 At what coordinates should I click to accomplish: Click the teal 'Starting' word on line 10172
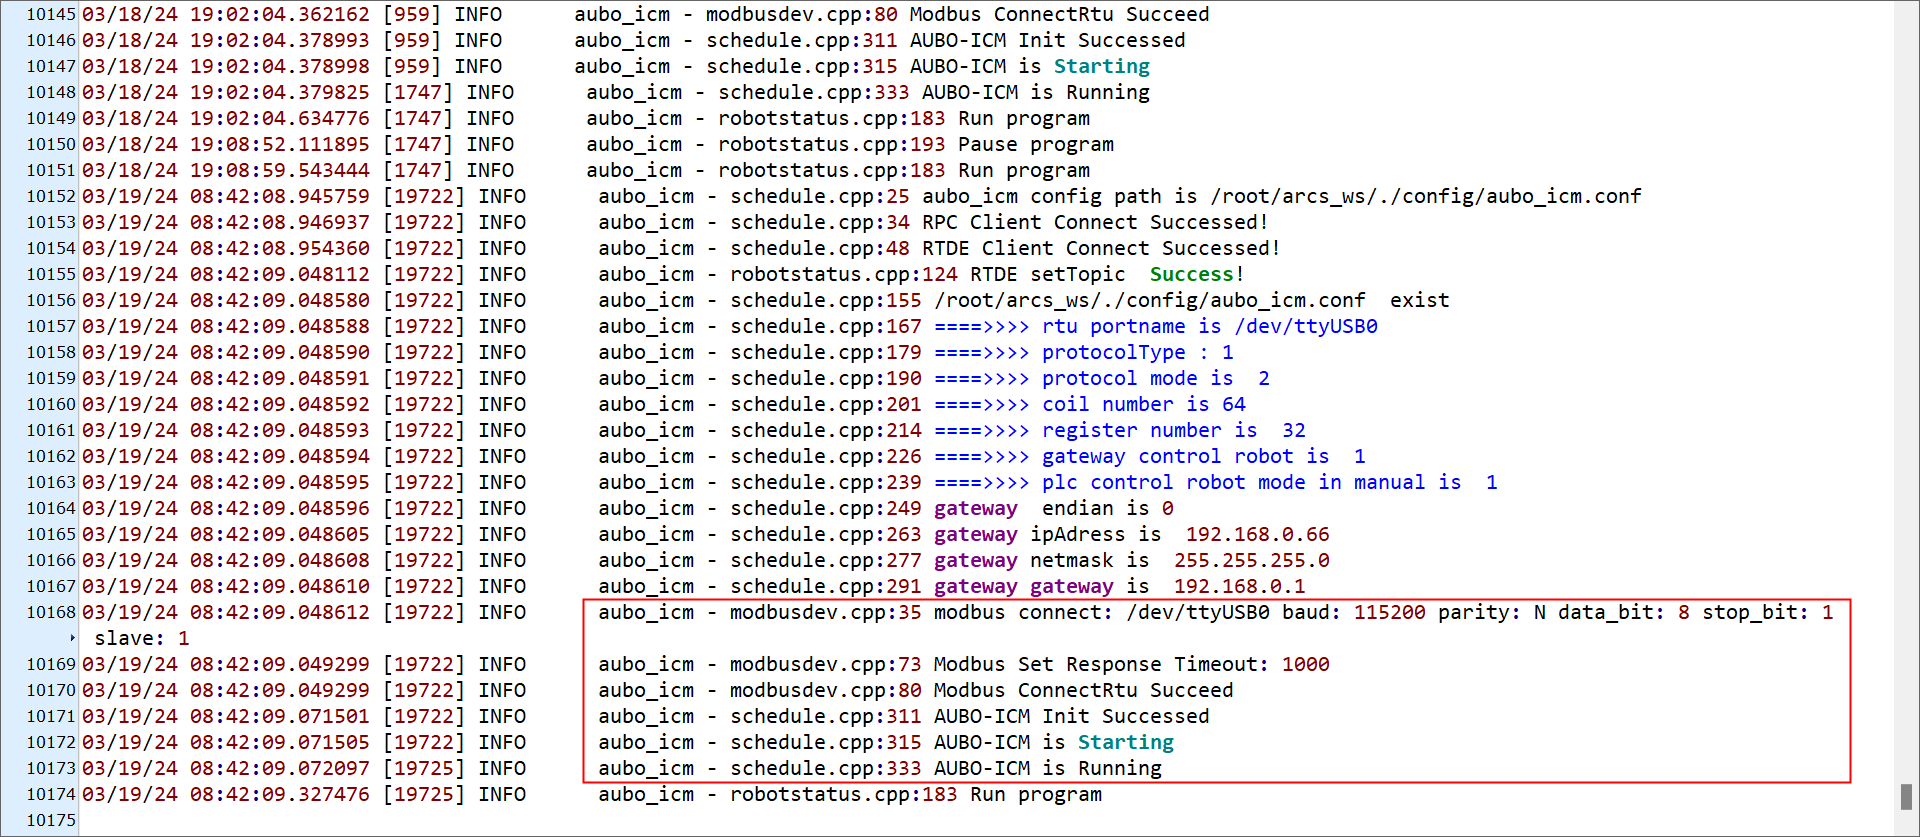coord(1126,742)
